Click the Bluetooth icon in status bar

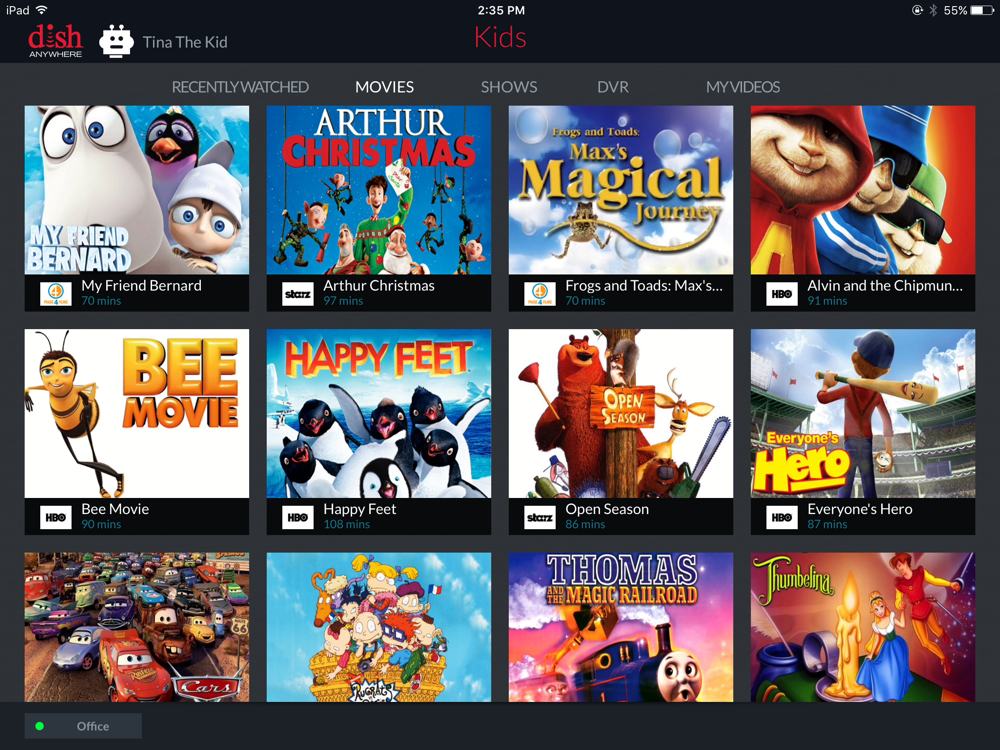[x=933, y=10]
